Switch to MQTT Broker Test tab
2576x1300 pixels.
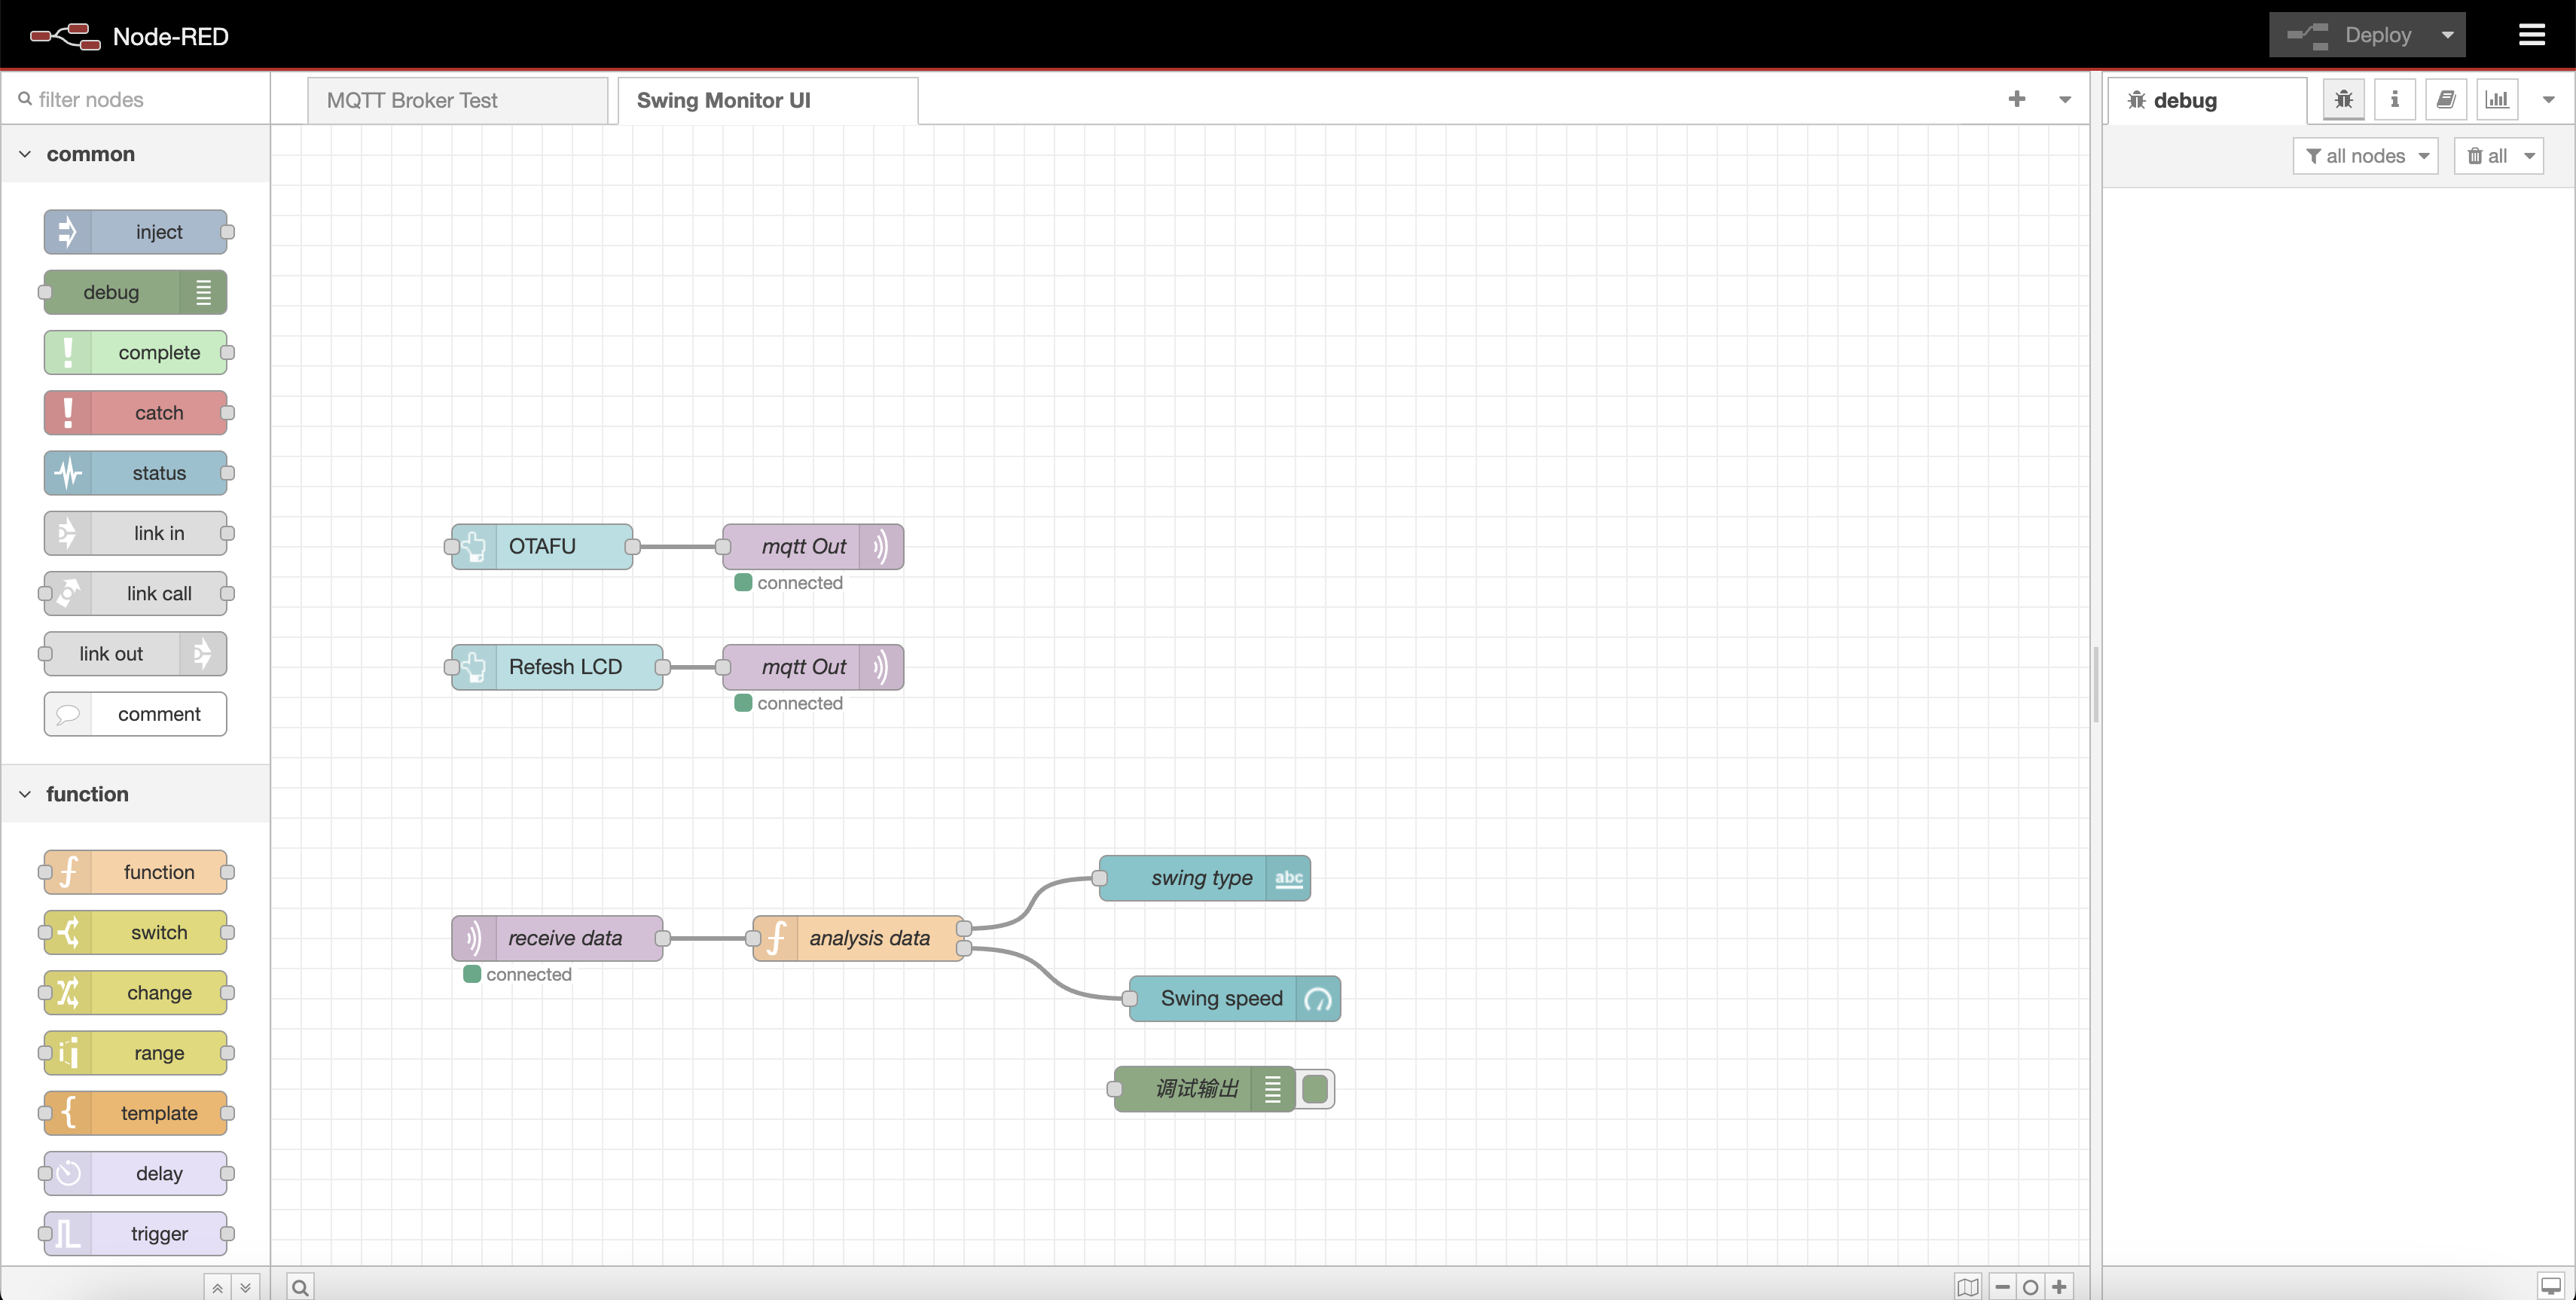(457, 100)
